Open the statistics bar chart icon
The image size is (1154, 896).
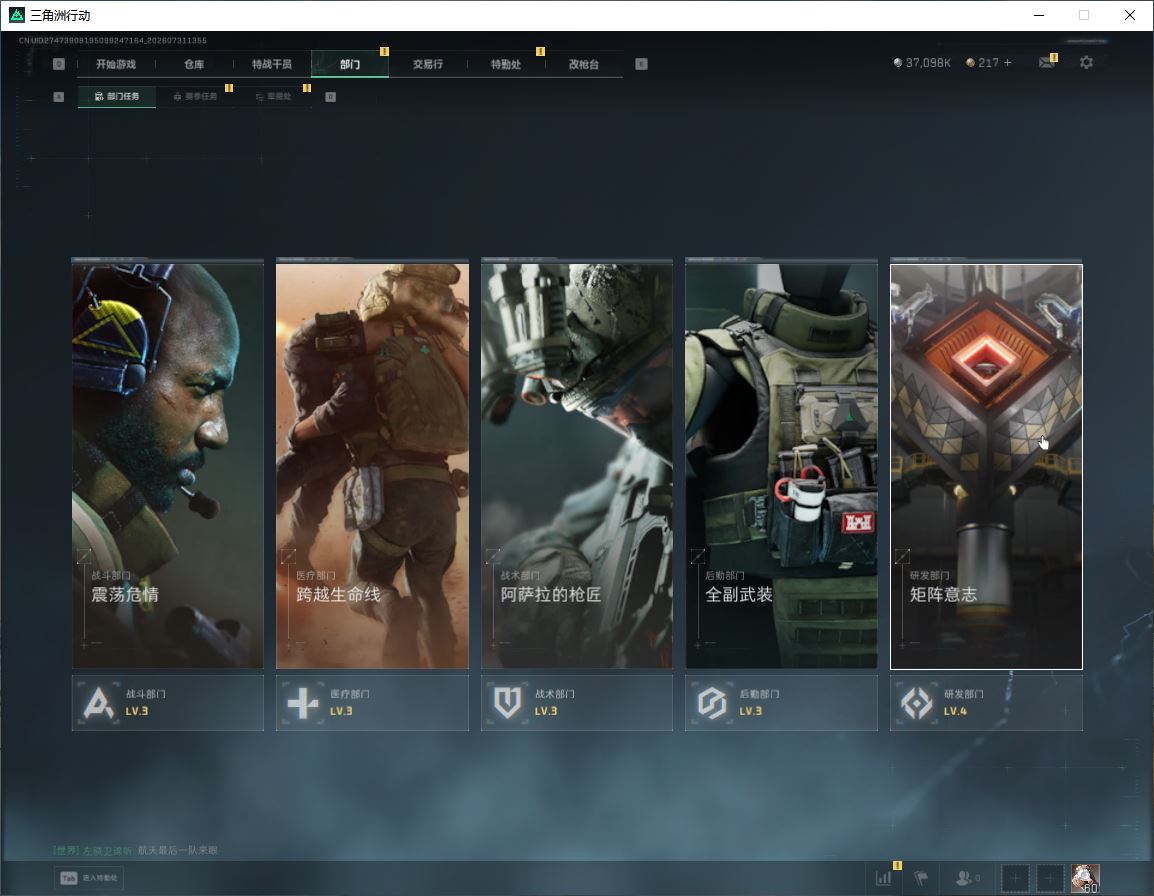click(884, 878)
